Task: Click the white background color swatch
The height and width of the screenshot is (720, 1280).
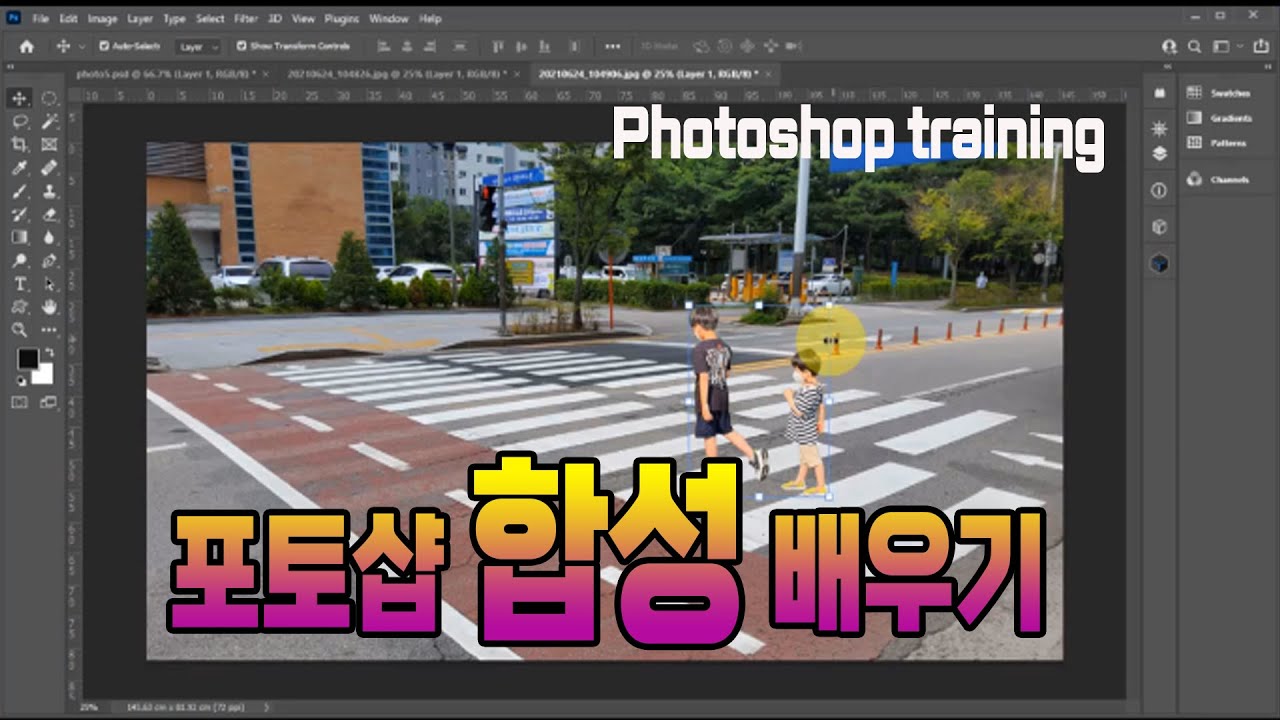Action: tap(42, 373)
